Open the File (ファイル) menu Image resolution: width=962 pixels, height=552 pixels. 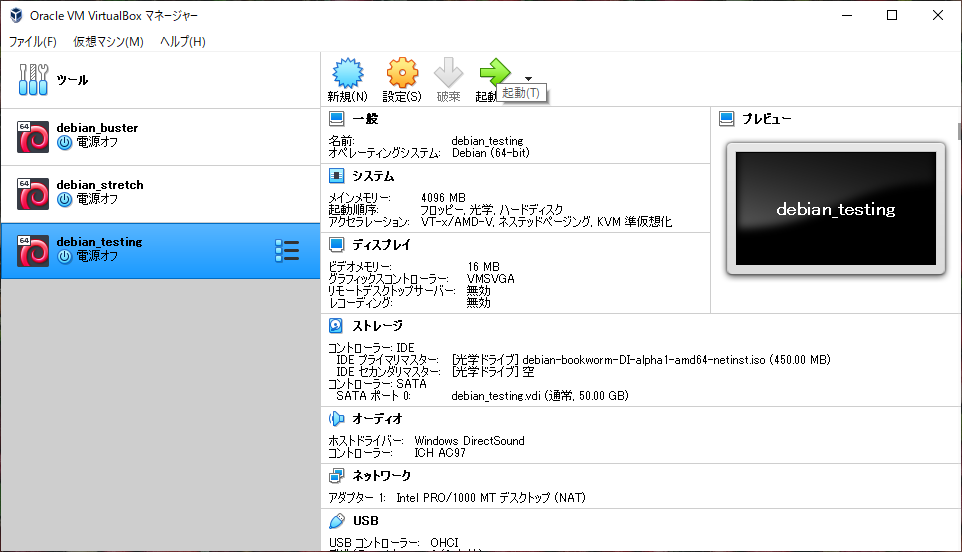click(x=33, y=42)
